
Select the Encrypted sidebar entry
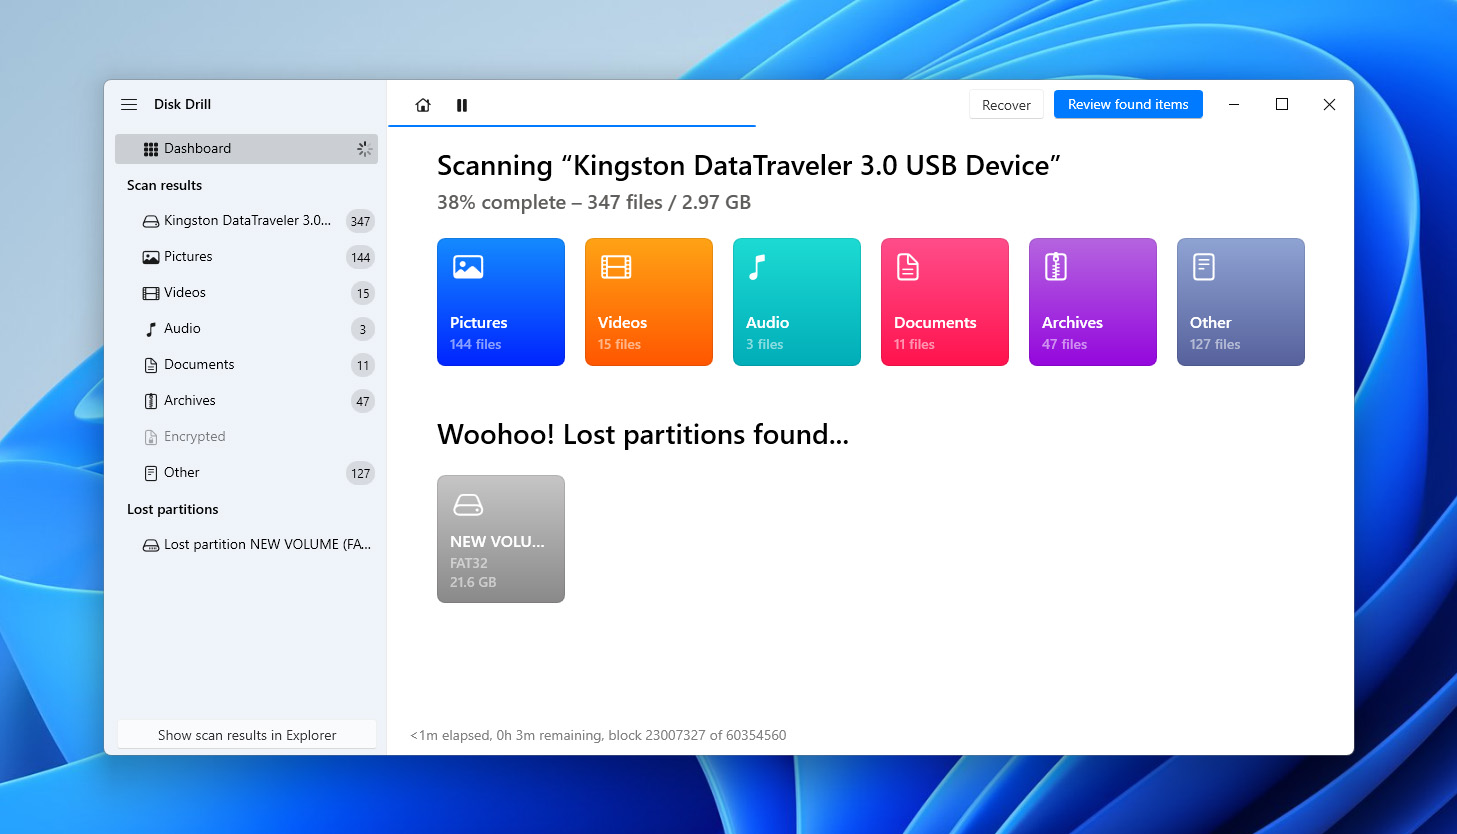246,437
